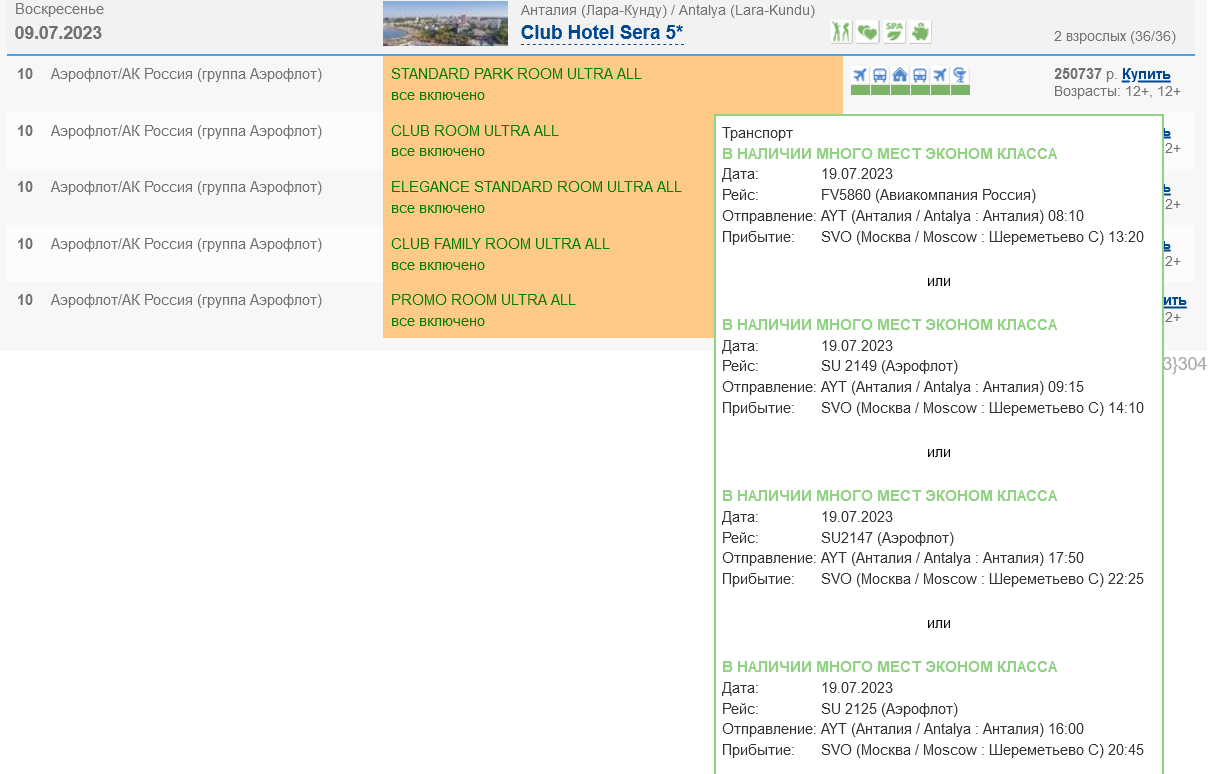Click the piggy bank economy icon

919,33
